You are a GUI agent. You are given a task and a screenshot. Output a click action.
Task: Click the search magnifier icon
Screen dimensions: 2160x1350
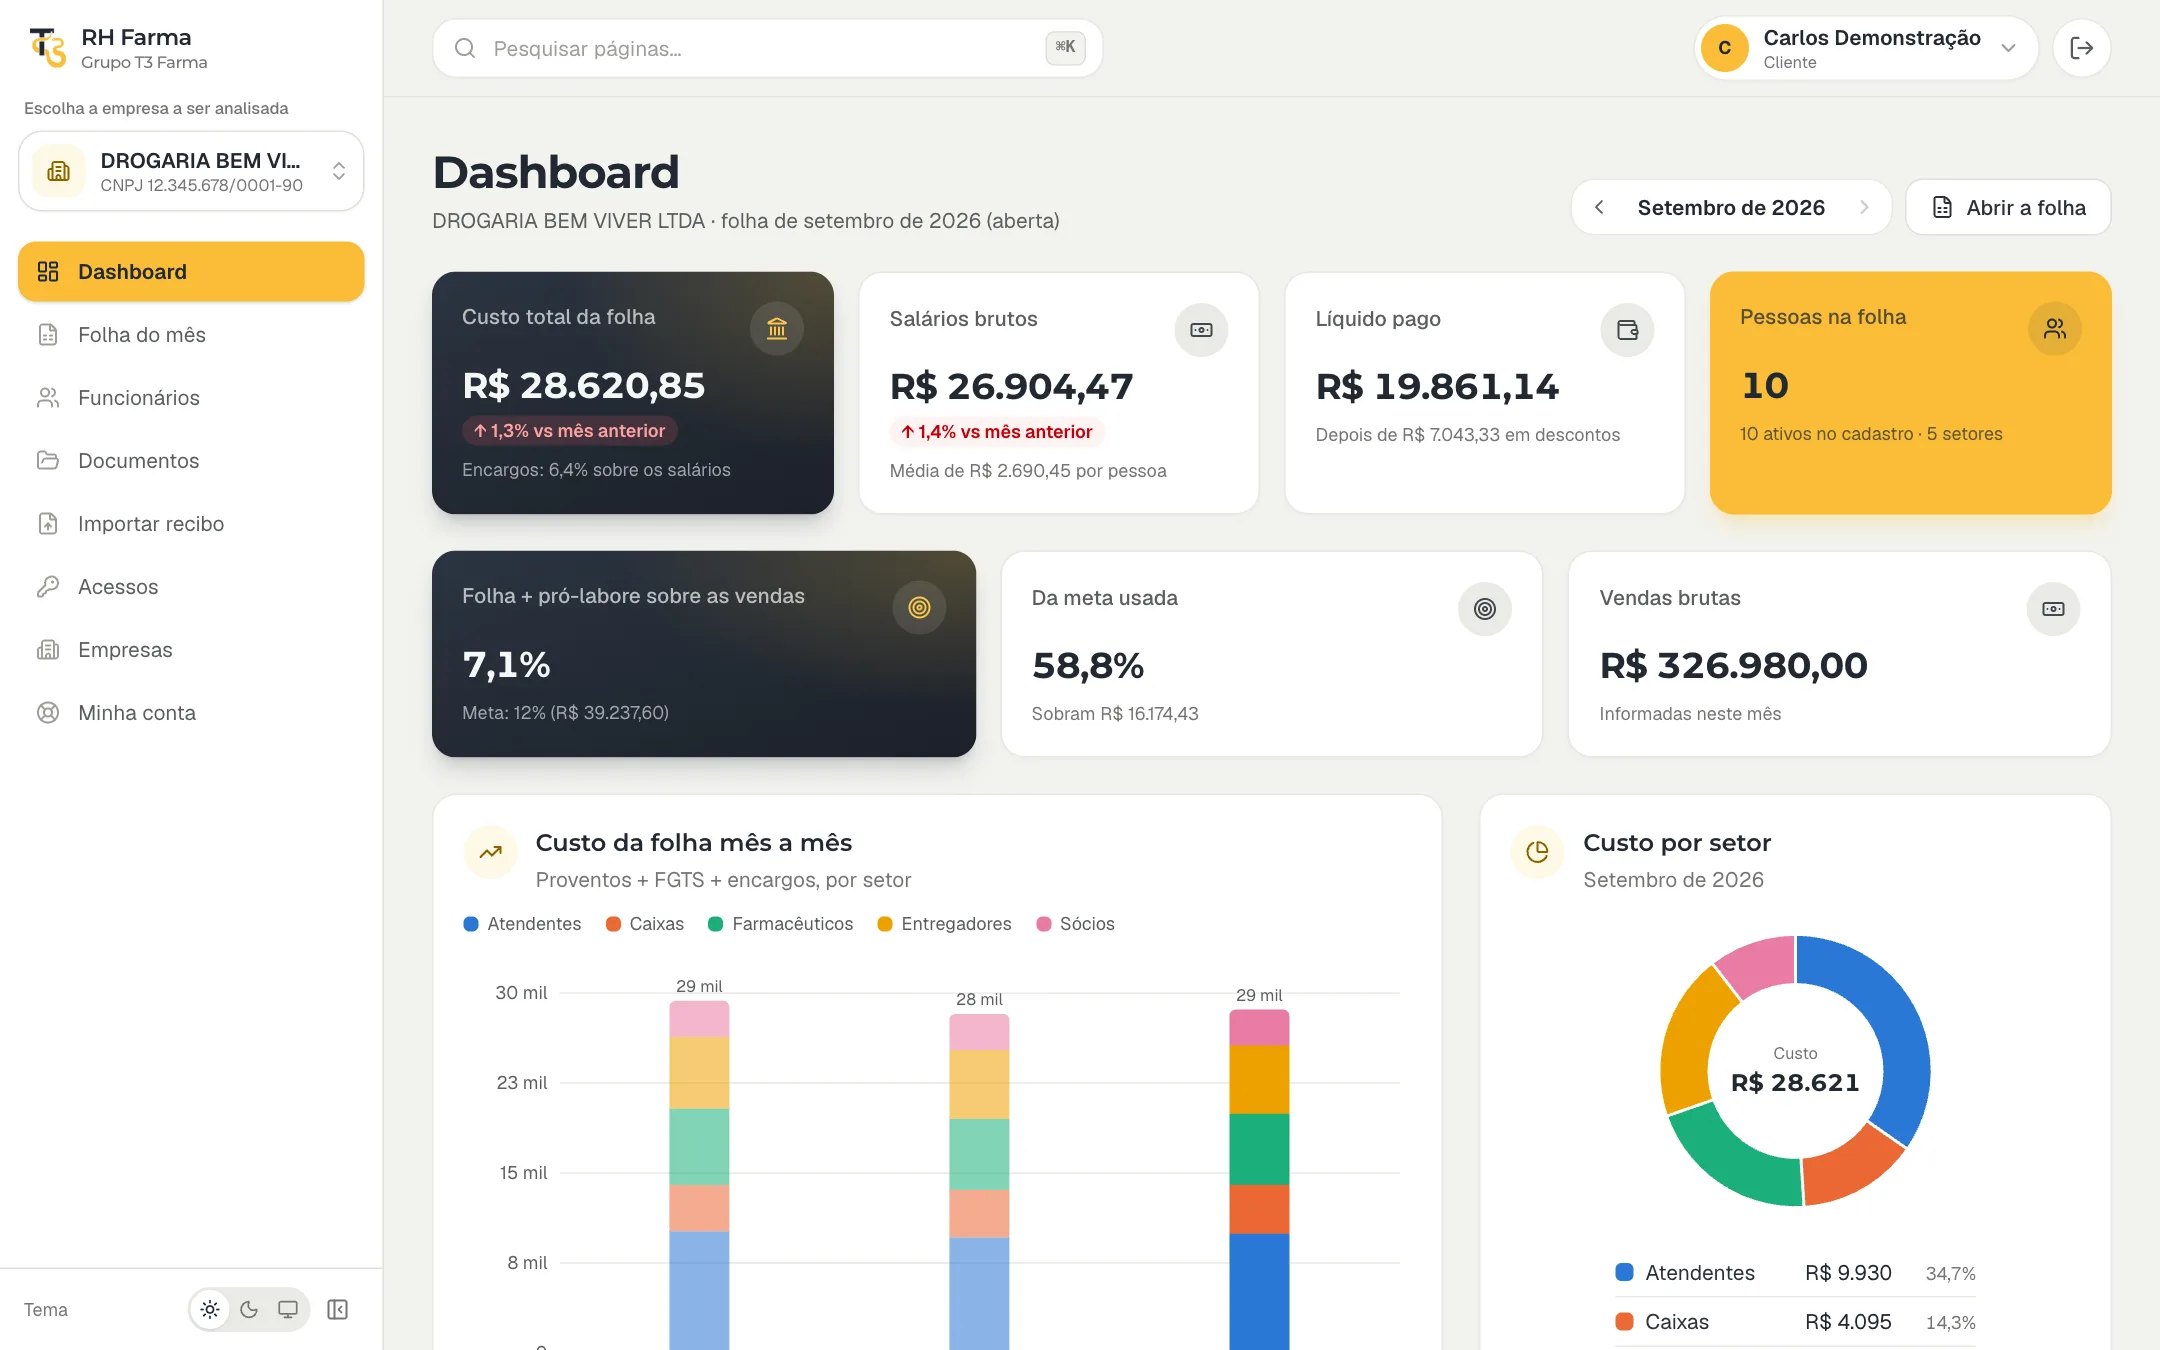[x=465, y=48]
